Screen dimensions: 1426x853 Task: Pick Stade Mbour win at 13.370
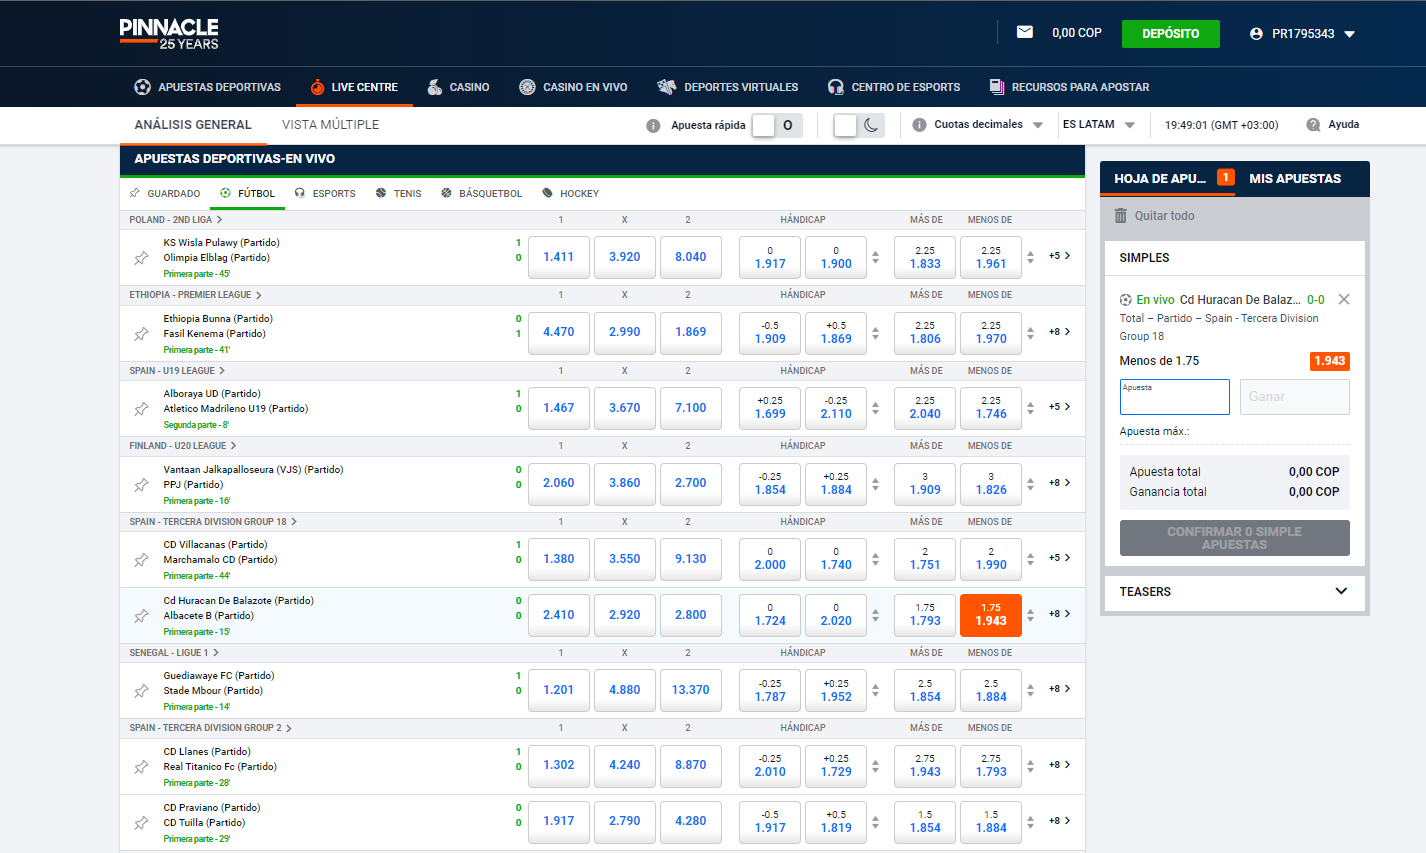(x=691, y=690)
